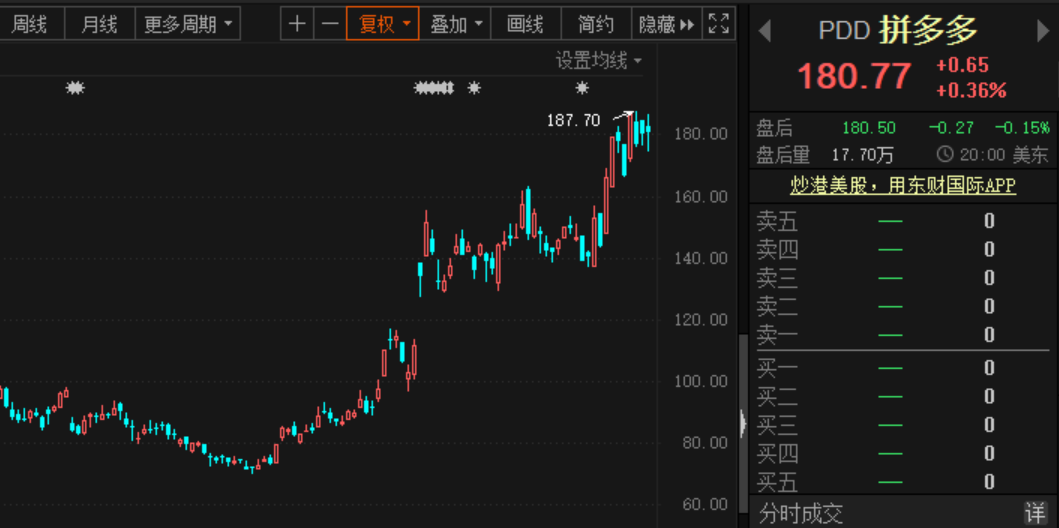Click the rightmost star event marker above chart

pos(582,87)
